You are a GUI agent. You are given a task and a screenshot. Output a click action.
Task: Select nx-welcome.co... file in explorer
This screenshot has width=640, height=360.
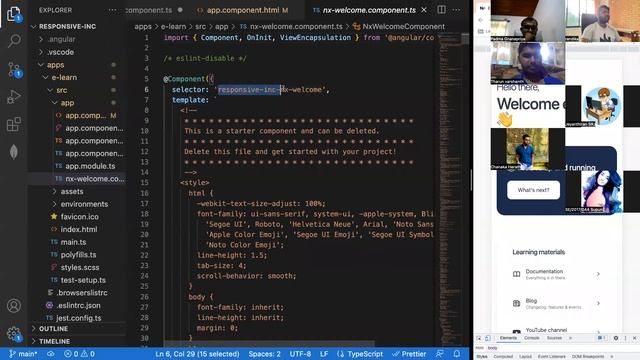point(94,179)
